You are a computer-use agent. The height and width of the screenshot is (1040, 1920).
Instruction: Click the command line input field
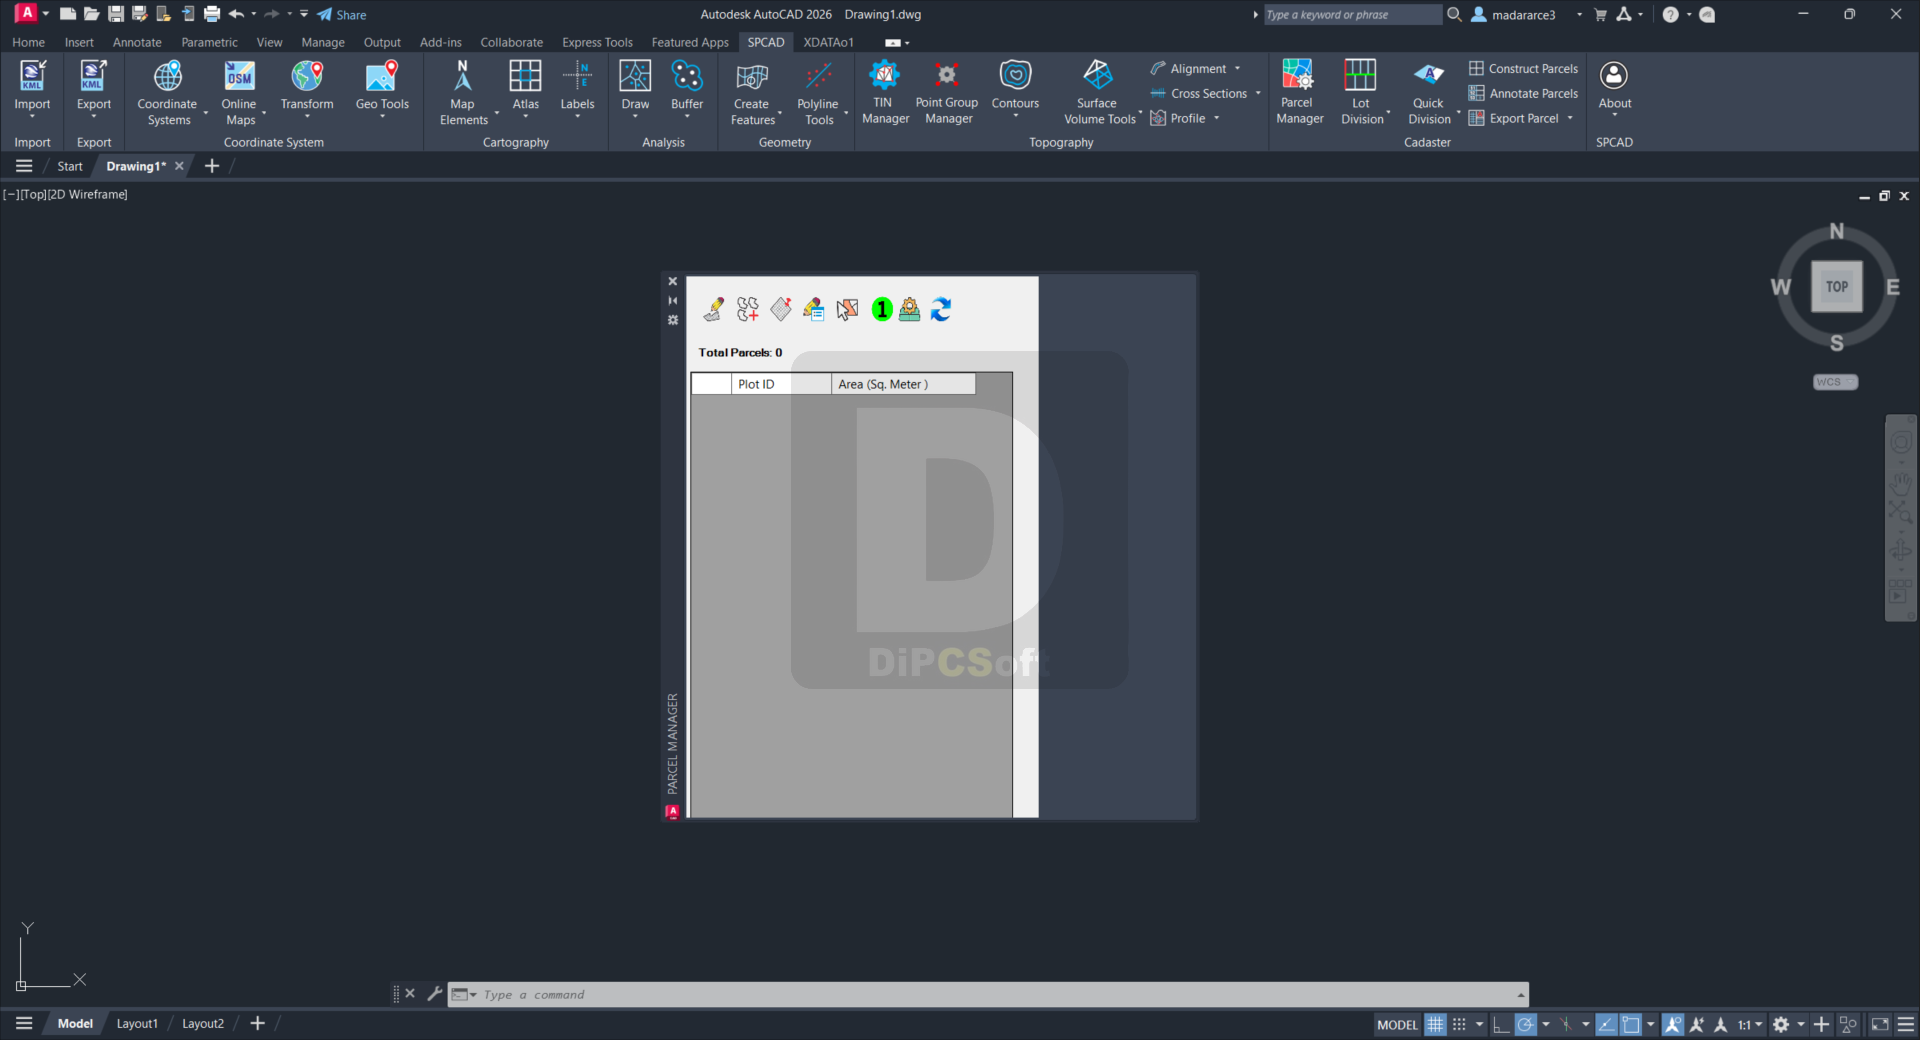[996, 995]
